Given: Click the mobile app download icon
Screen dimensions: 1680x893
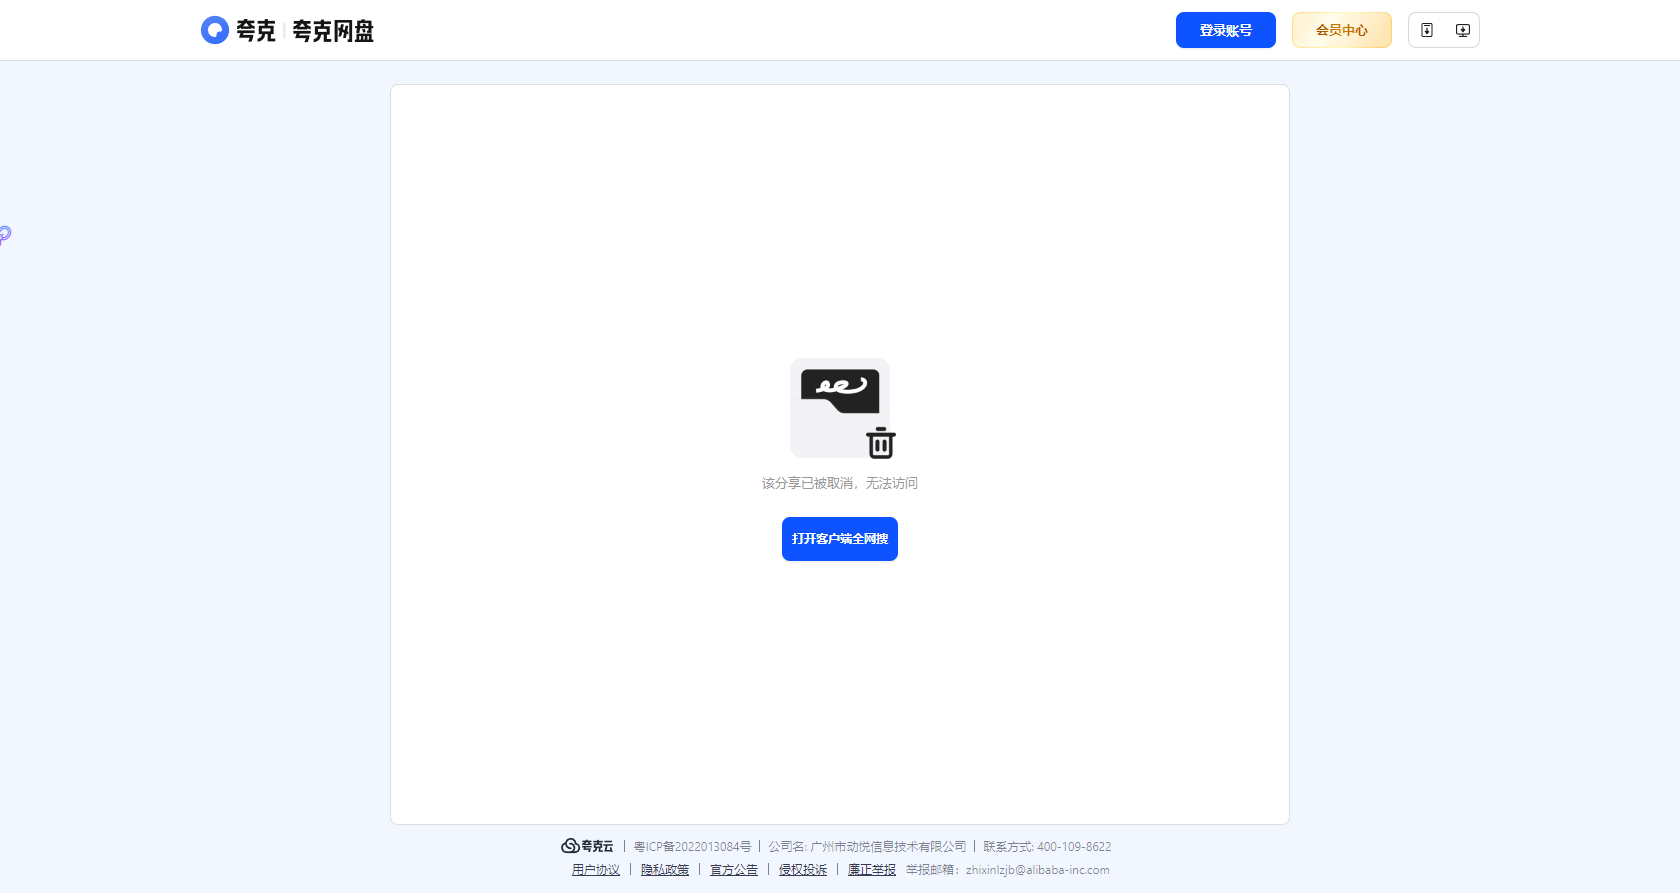Looking at the screenshot, I should (1427, 30).
